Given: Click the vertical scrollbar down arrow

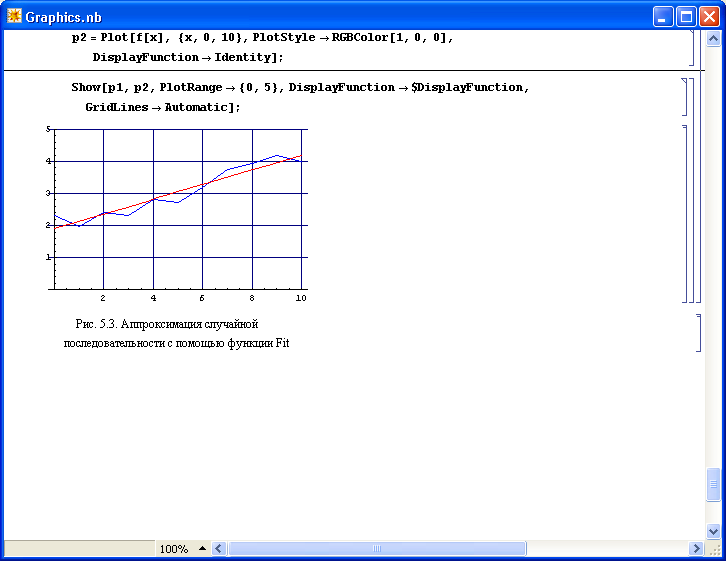Looking at the screenshot, I should coord(713,531).
